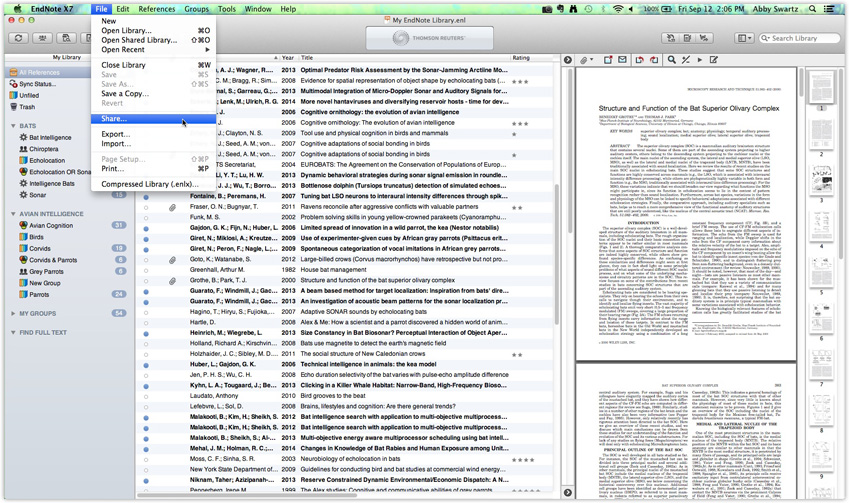
Task: Click the open PDF externally icon
Action: [608, 60]
